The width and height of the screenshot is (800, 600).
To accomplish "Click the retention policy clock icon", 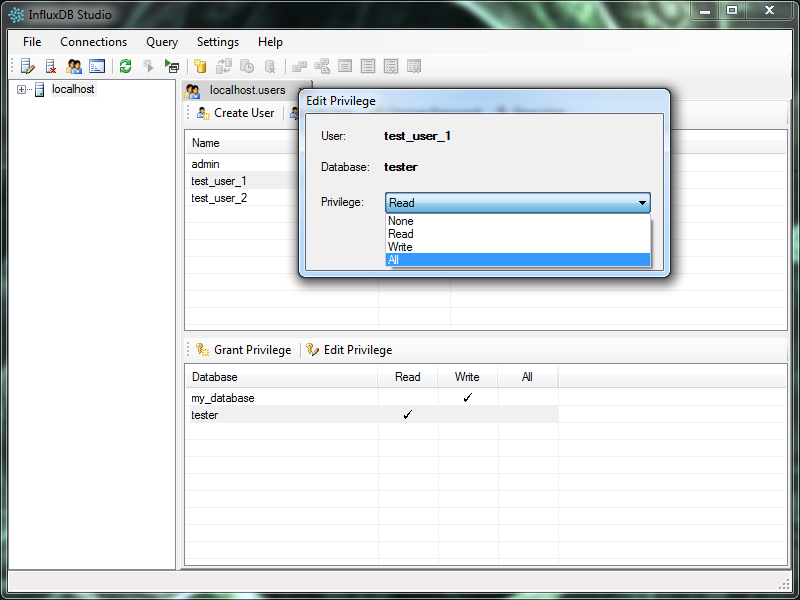I will click(x=247, y=66).
